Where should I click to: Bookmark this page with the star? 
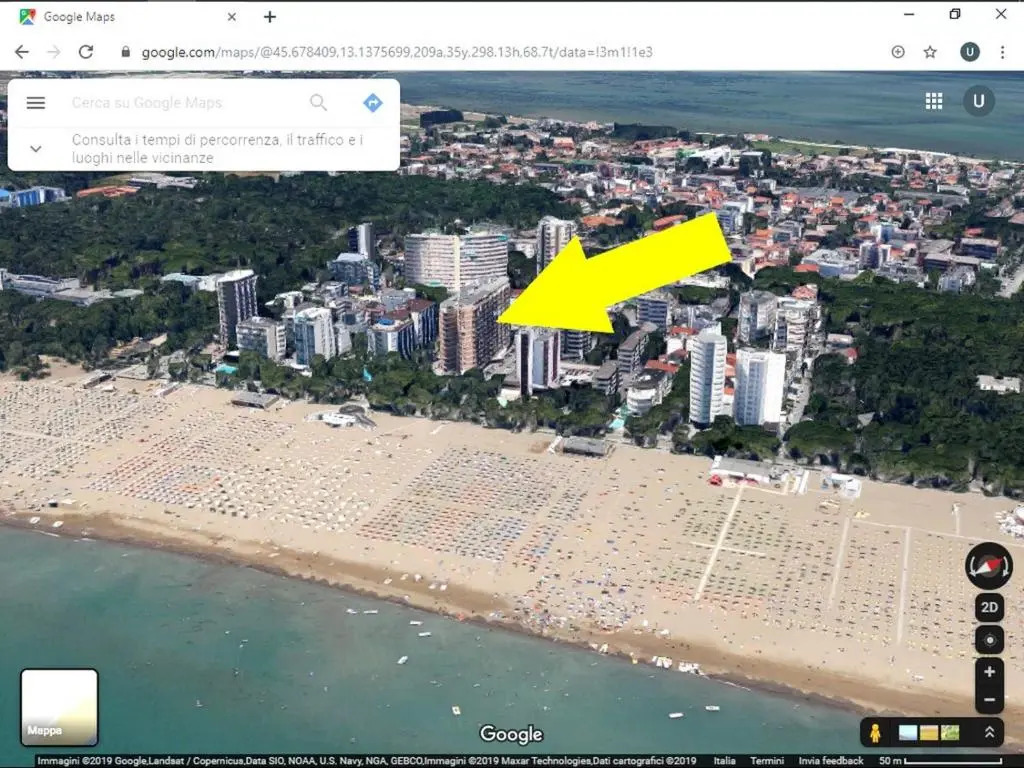coord(930,52)
